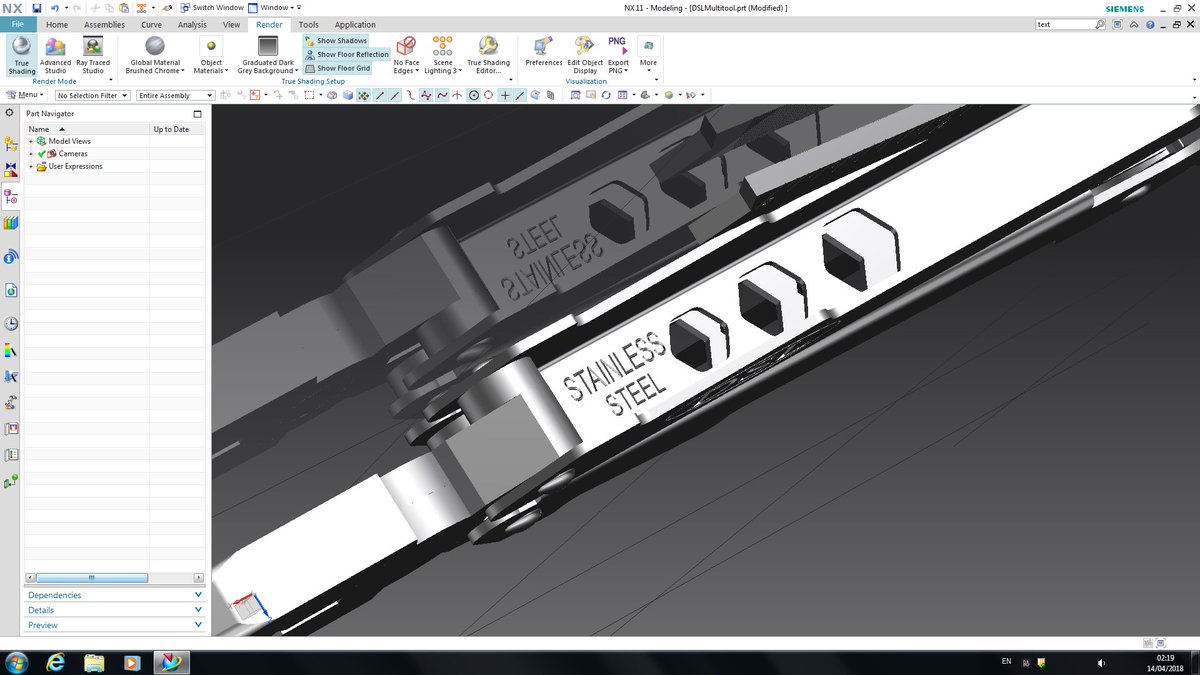The width and height of the screenshot is (1200, 675).
Task: Click Export PNG button
Action: click(x=618, y=55)
